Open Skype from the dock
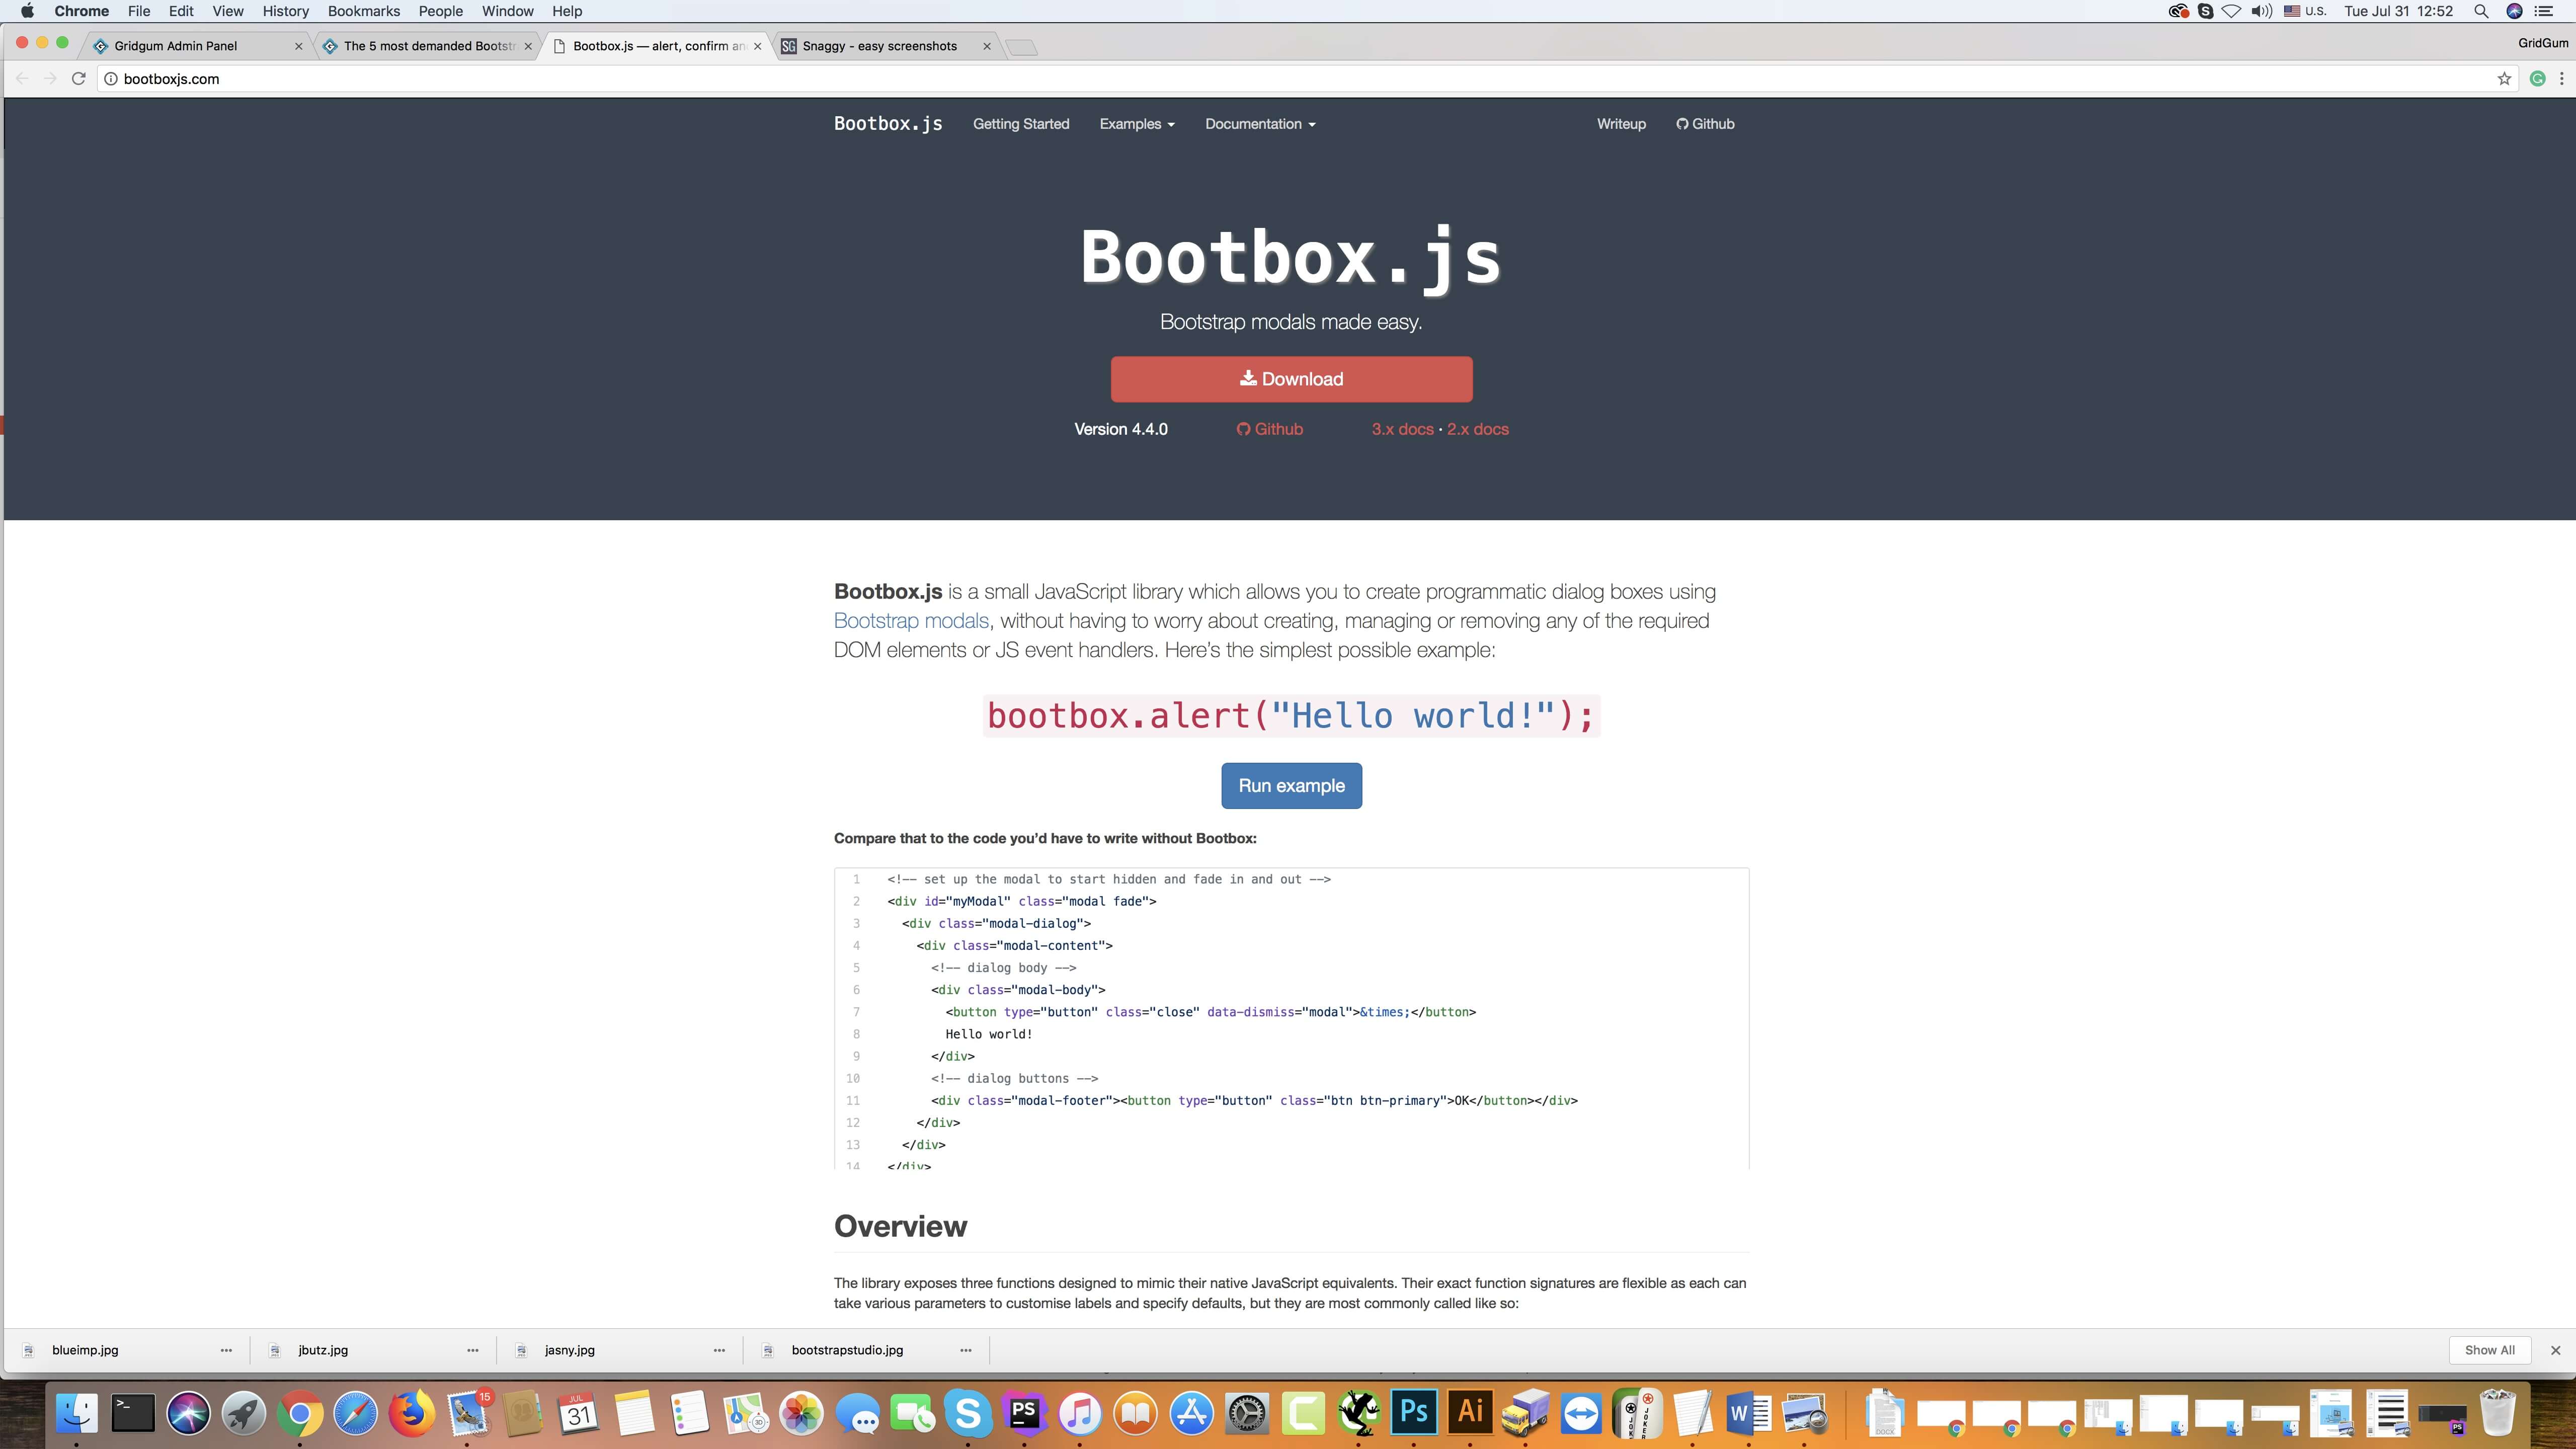2576x1449 pixels. coord(968,1413)
